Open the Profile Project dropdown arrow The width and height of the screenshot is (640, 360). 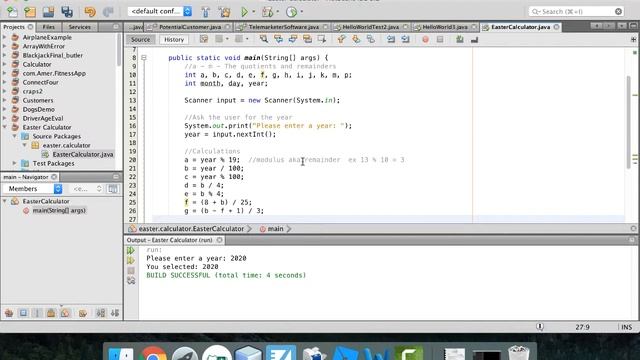[302, 11]
